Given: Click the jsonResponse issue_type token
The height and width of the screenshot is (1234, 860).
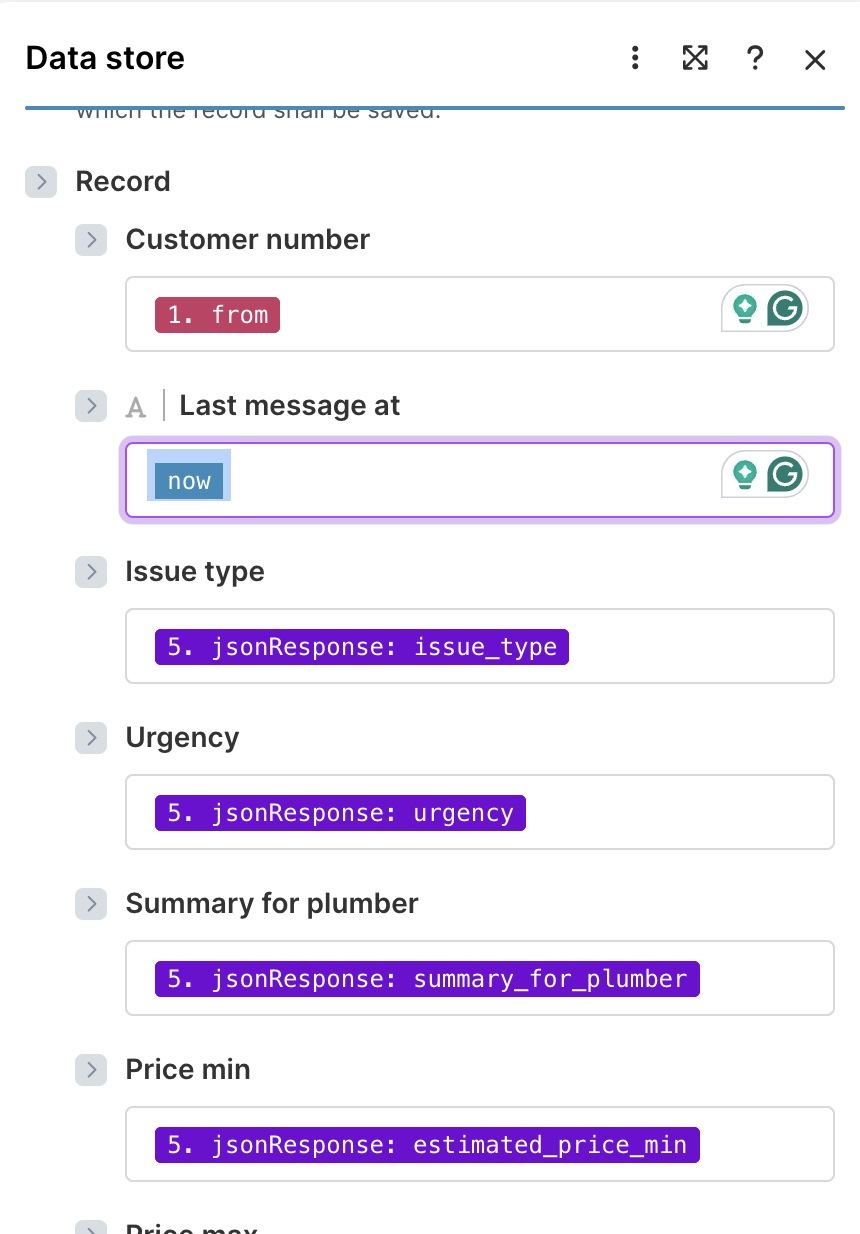Looking at the screenshot, I should (360, 646).
